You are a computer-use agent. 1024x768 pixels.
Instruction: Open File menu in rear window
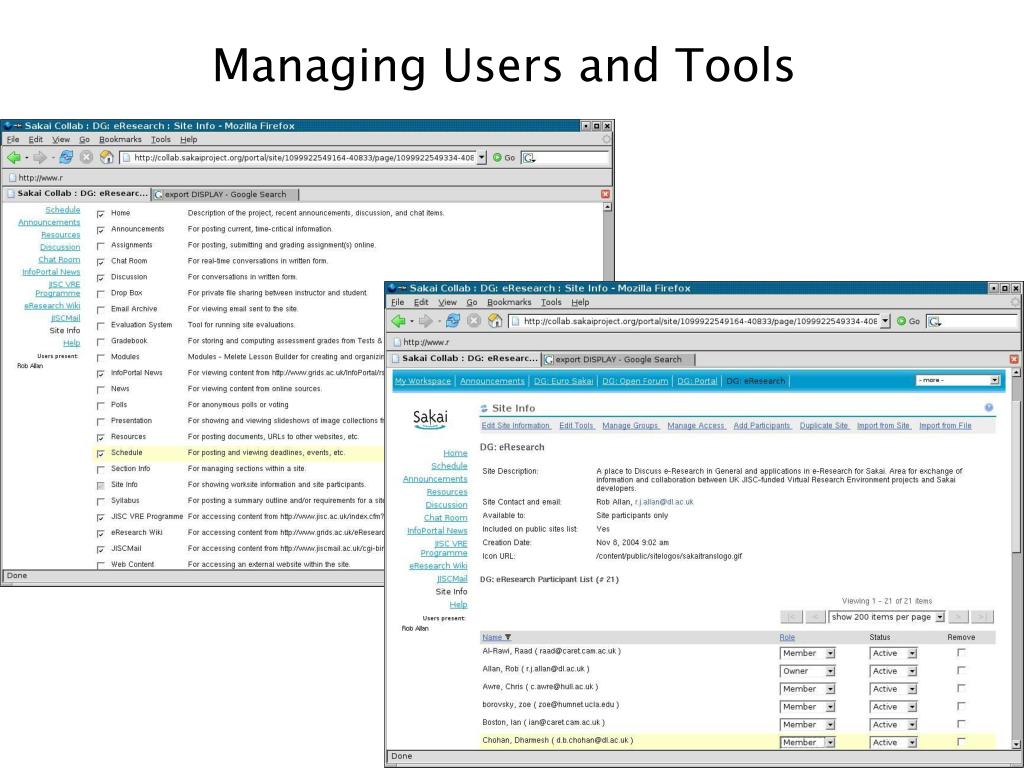click(x=13, y=139)
